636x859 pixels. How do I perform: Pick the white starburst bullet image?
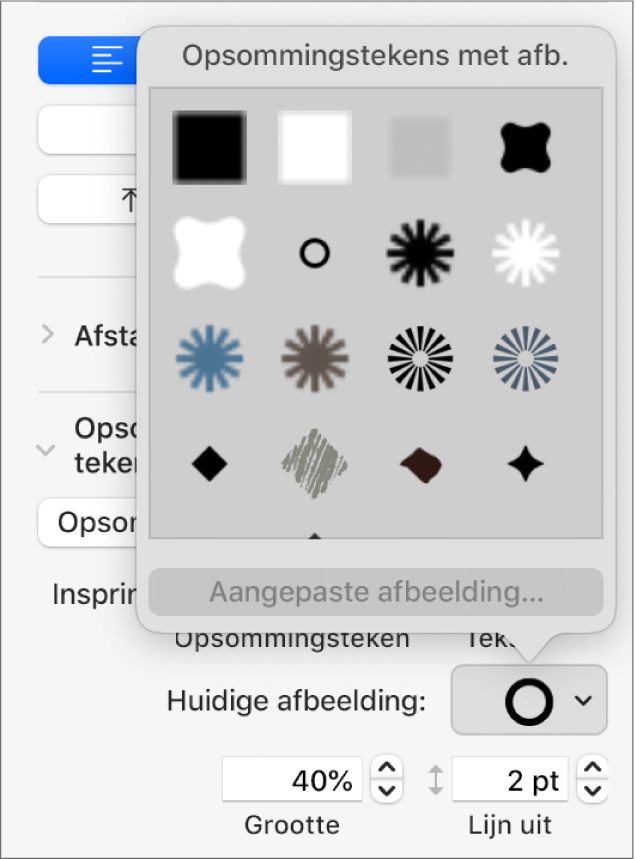pos(526,253)
